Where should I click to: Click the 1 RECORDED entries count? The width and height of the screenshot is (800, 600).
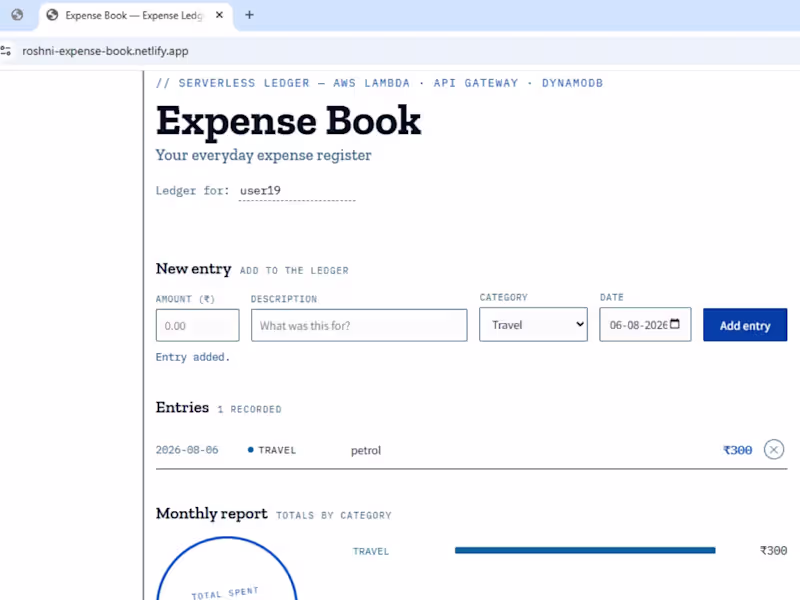(x=249, y=409)
